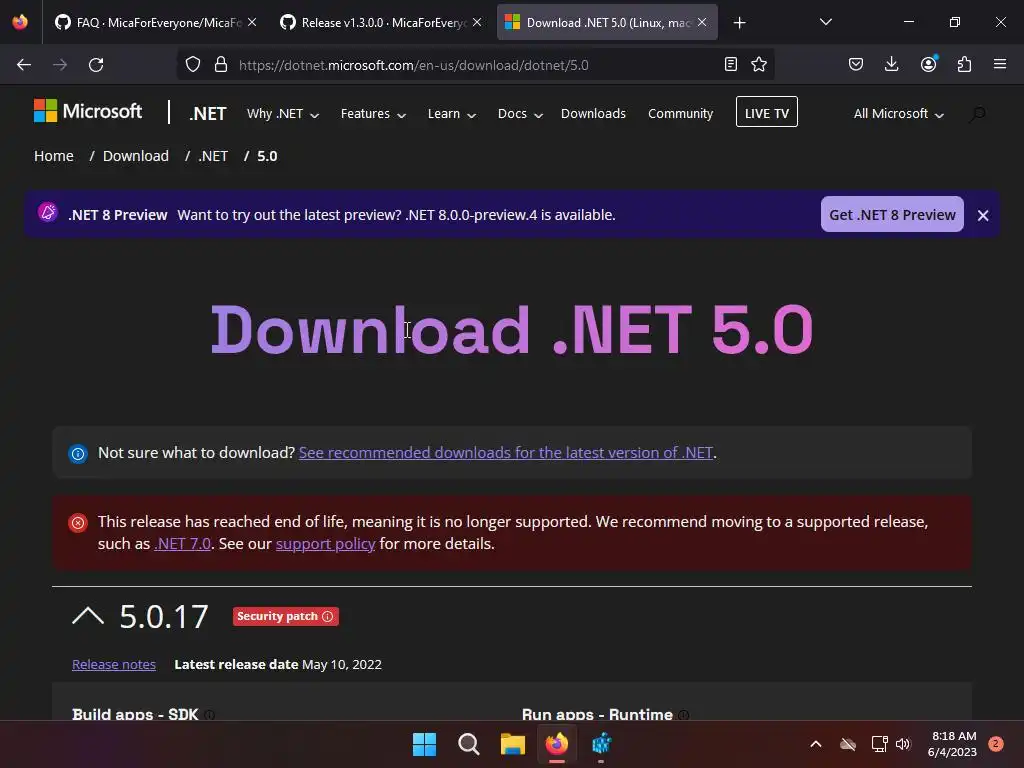Image resolution: width=1024 pixels, height=768 pixels.
Task: Click the address bar URL field
Action: [x=477, y=65]
